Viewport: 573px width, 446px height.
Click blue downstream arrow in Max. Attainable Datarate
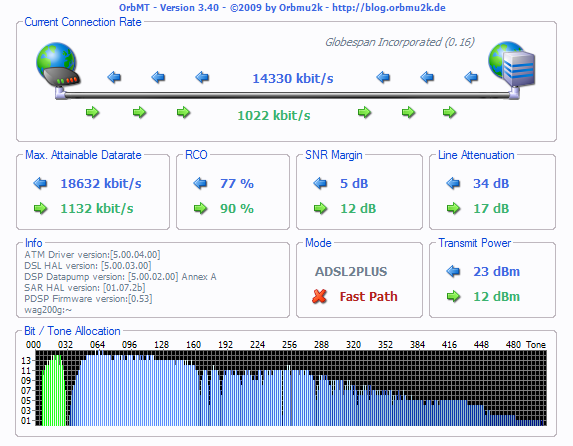pyautogui.click(x=40, y=183)
